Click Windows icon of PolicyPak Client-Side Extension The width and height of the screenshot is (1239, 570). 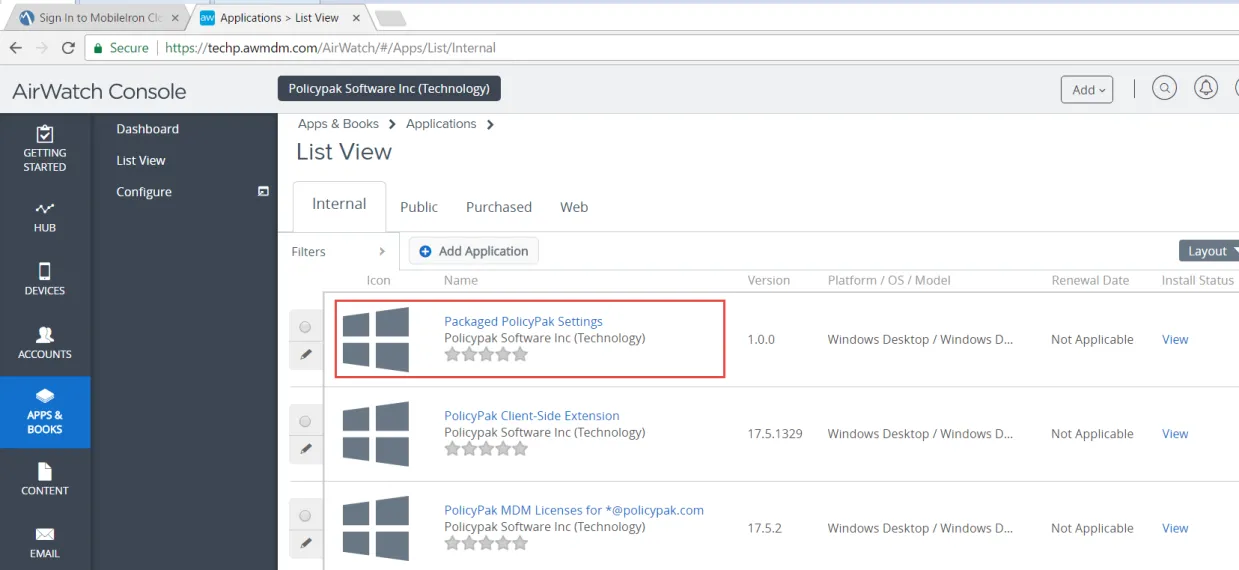(376, 434)
